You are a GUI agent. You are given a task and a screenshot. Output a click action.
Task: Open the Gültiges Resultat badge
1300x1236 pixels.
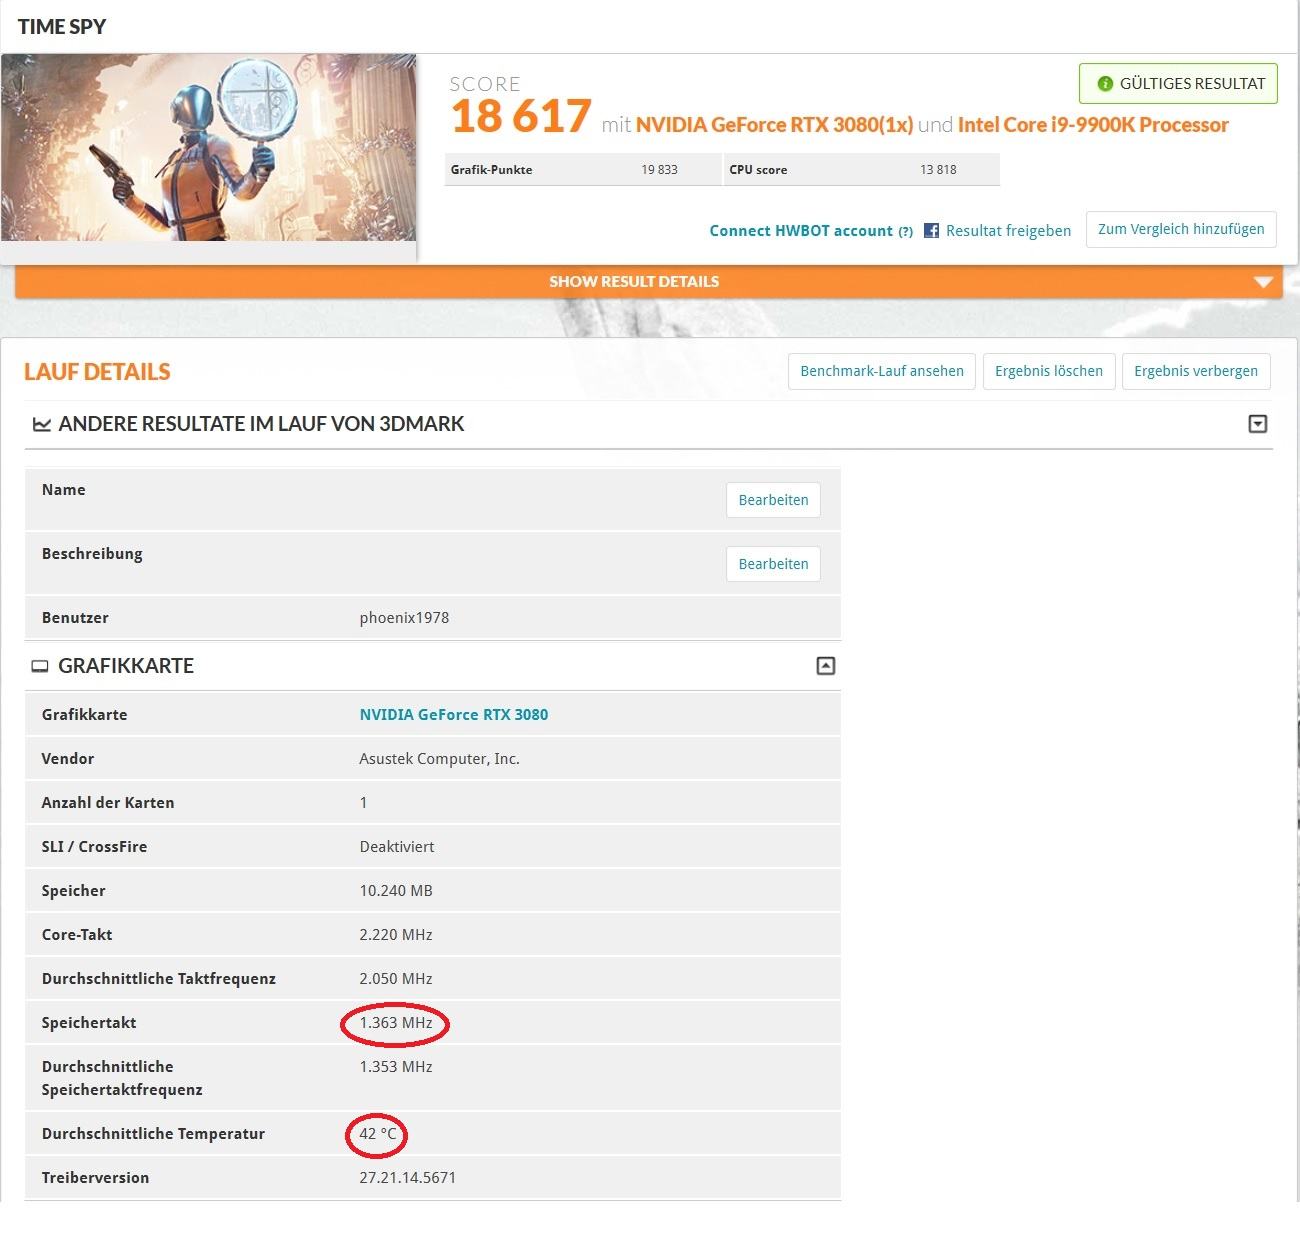pos(1178,84)
